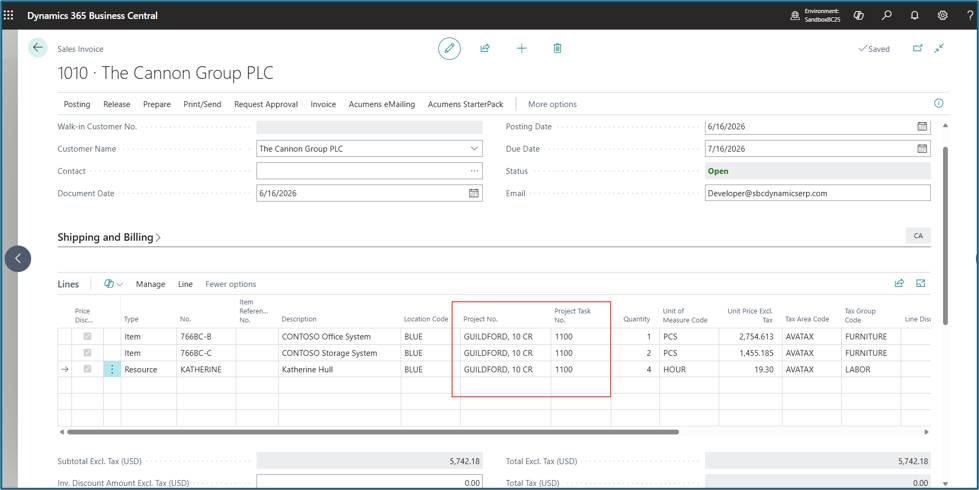The height and width of the screenshot is (490, 979).
Task: Open notifications bell
Action: 915,16
